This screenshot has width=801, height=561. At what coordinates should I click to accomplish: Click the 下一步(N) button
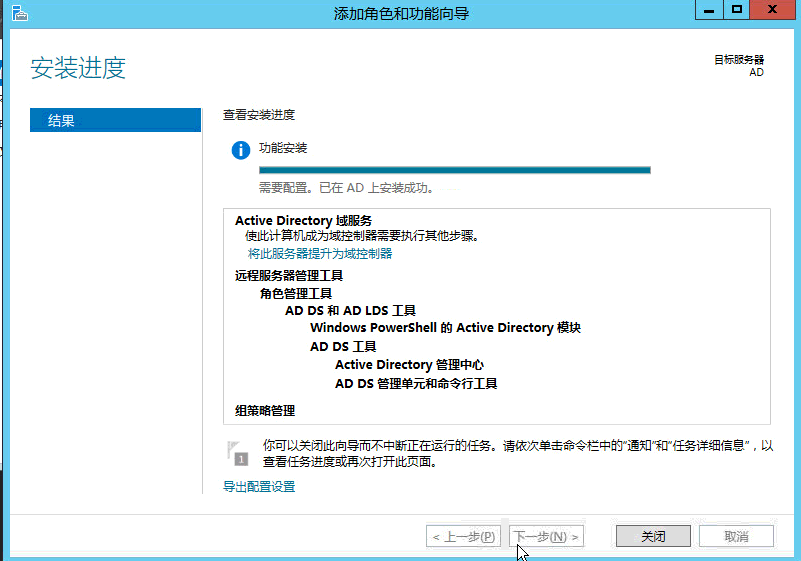tap(545, 537)
